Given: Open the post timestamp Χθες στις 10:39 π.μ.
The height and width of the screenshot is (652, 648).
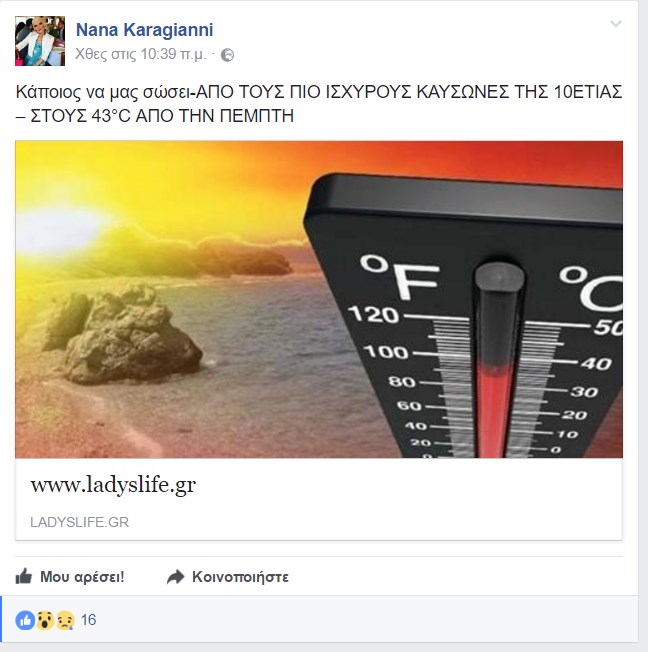Looking at the screenshot, I should click(x=141, y=54).
